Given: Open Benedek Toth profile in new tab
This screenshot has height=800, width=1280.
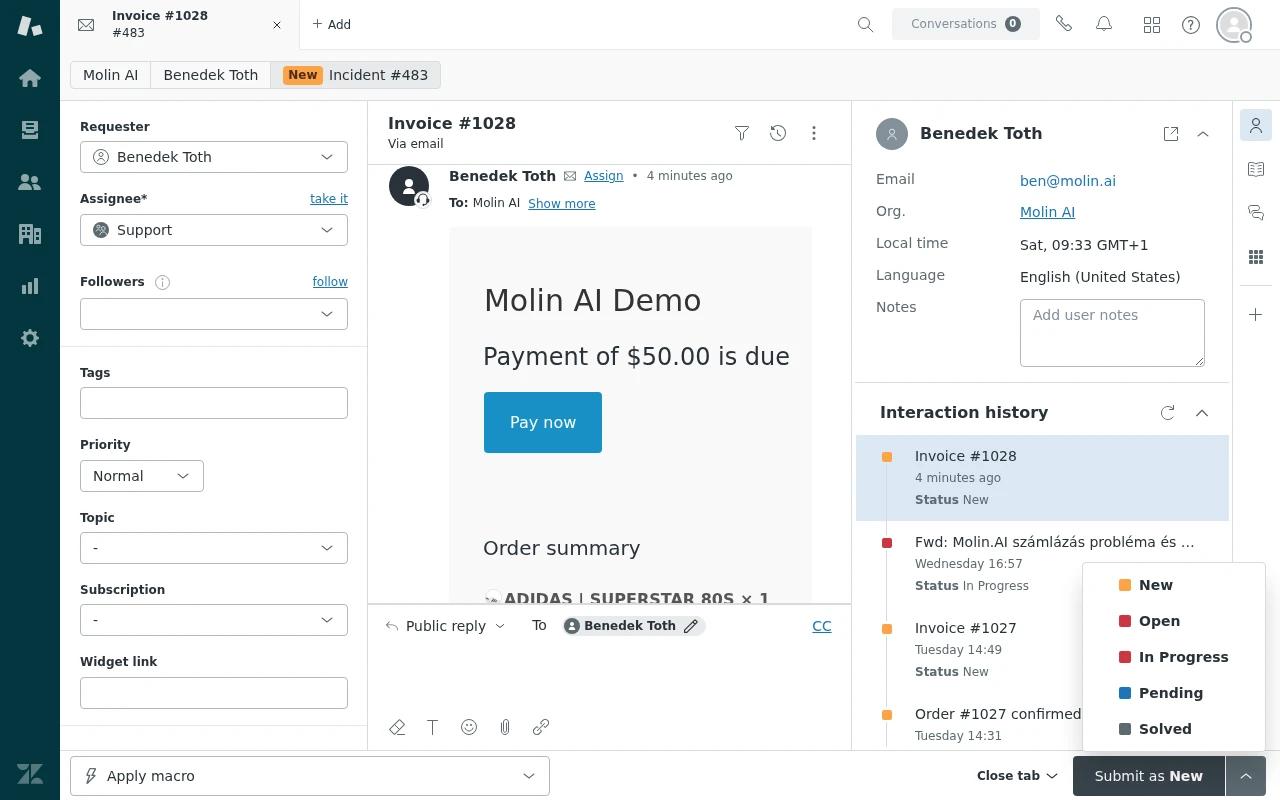Looking at the screenshot, I should tap(1171, 134).
